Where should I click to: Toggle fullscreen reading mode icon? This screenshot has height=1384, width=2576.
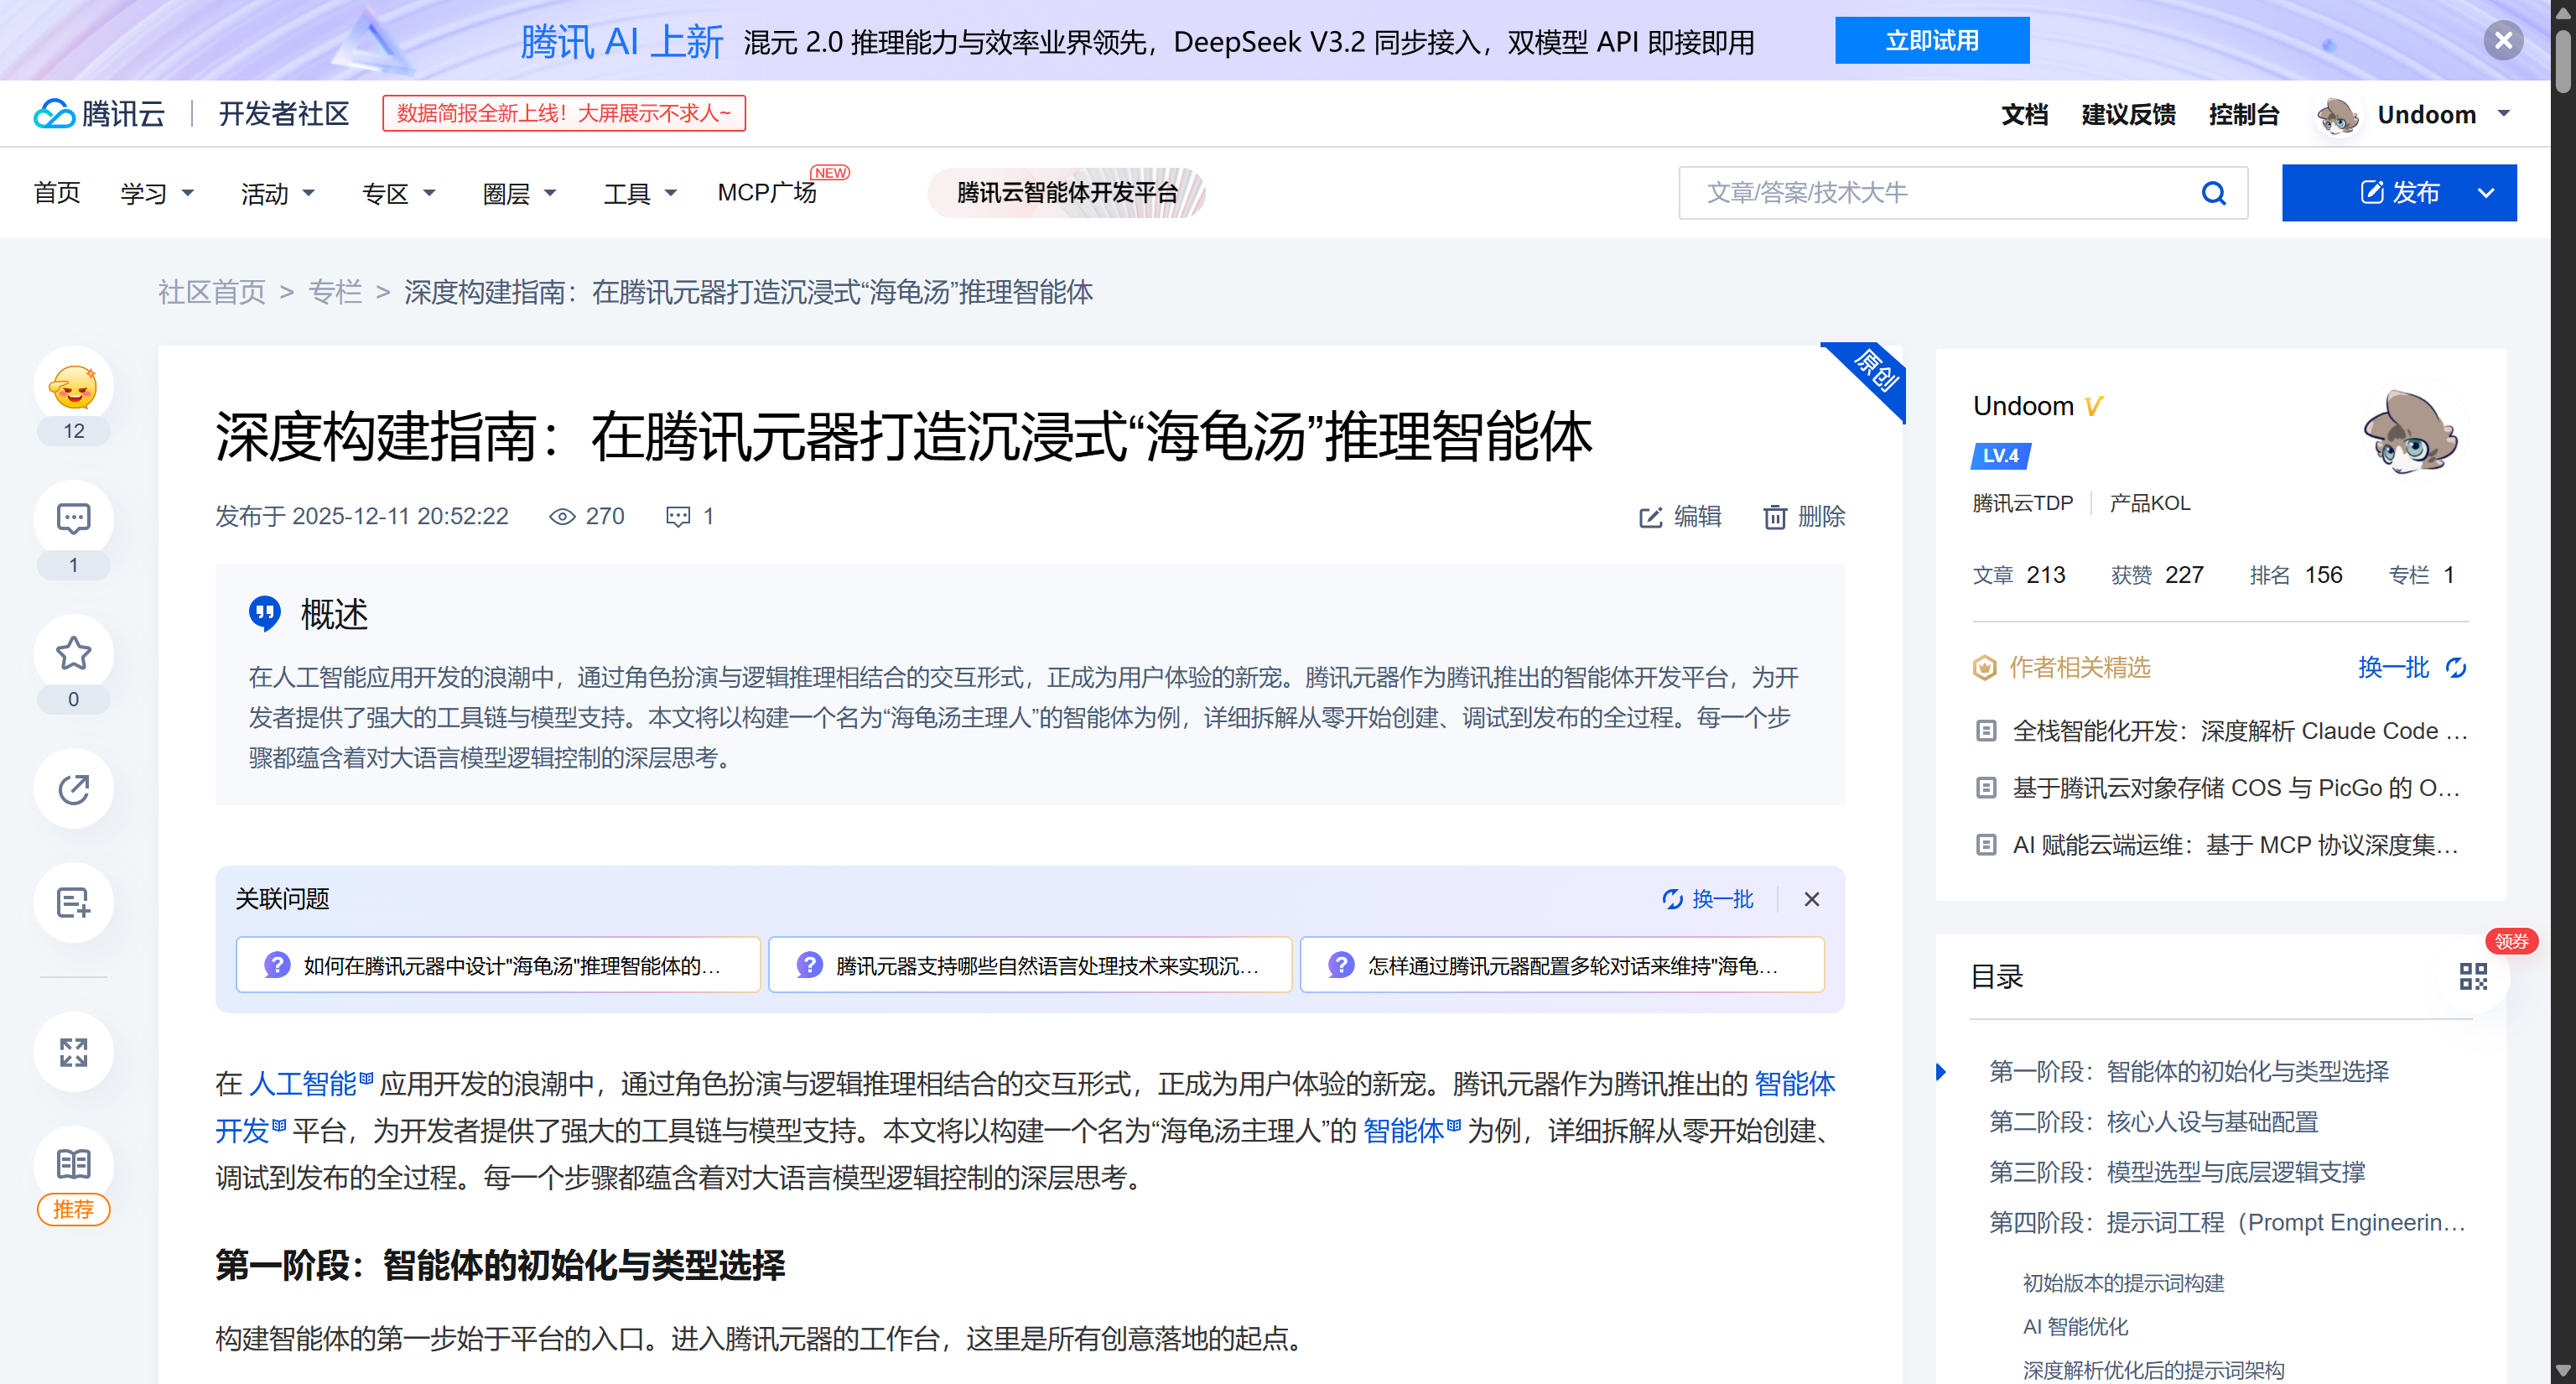point(73,1052)
